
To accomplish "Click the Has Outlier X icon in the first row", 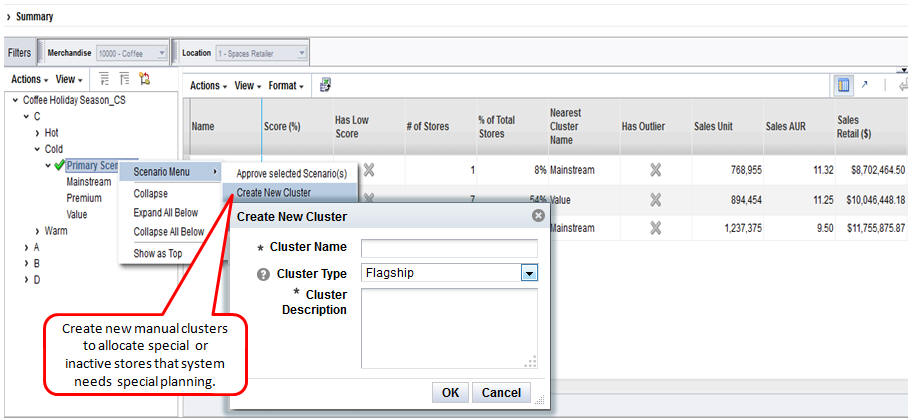I will pos(656,170).
